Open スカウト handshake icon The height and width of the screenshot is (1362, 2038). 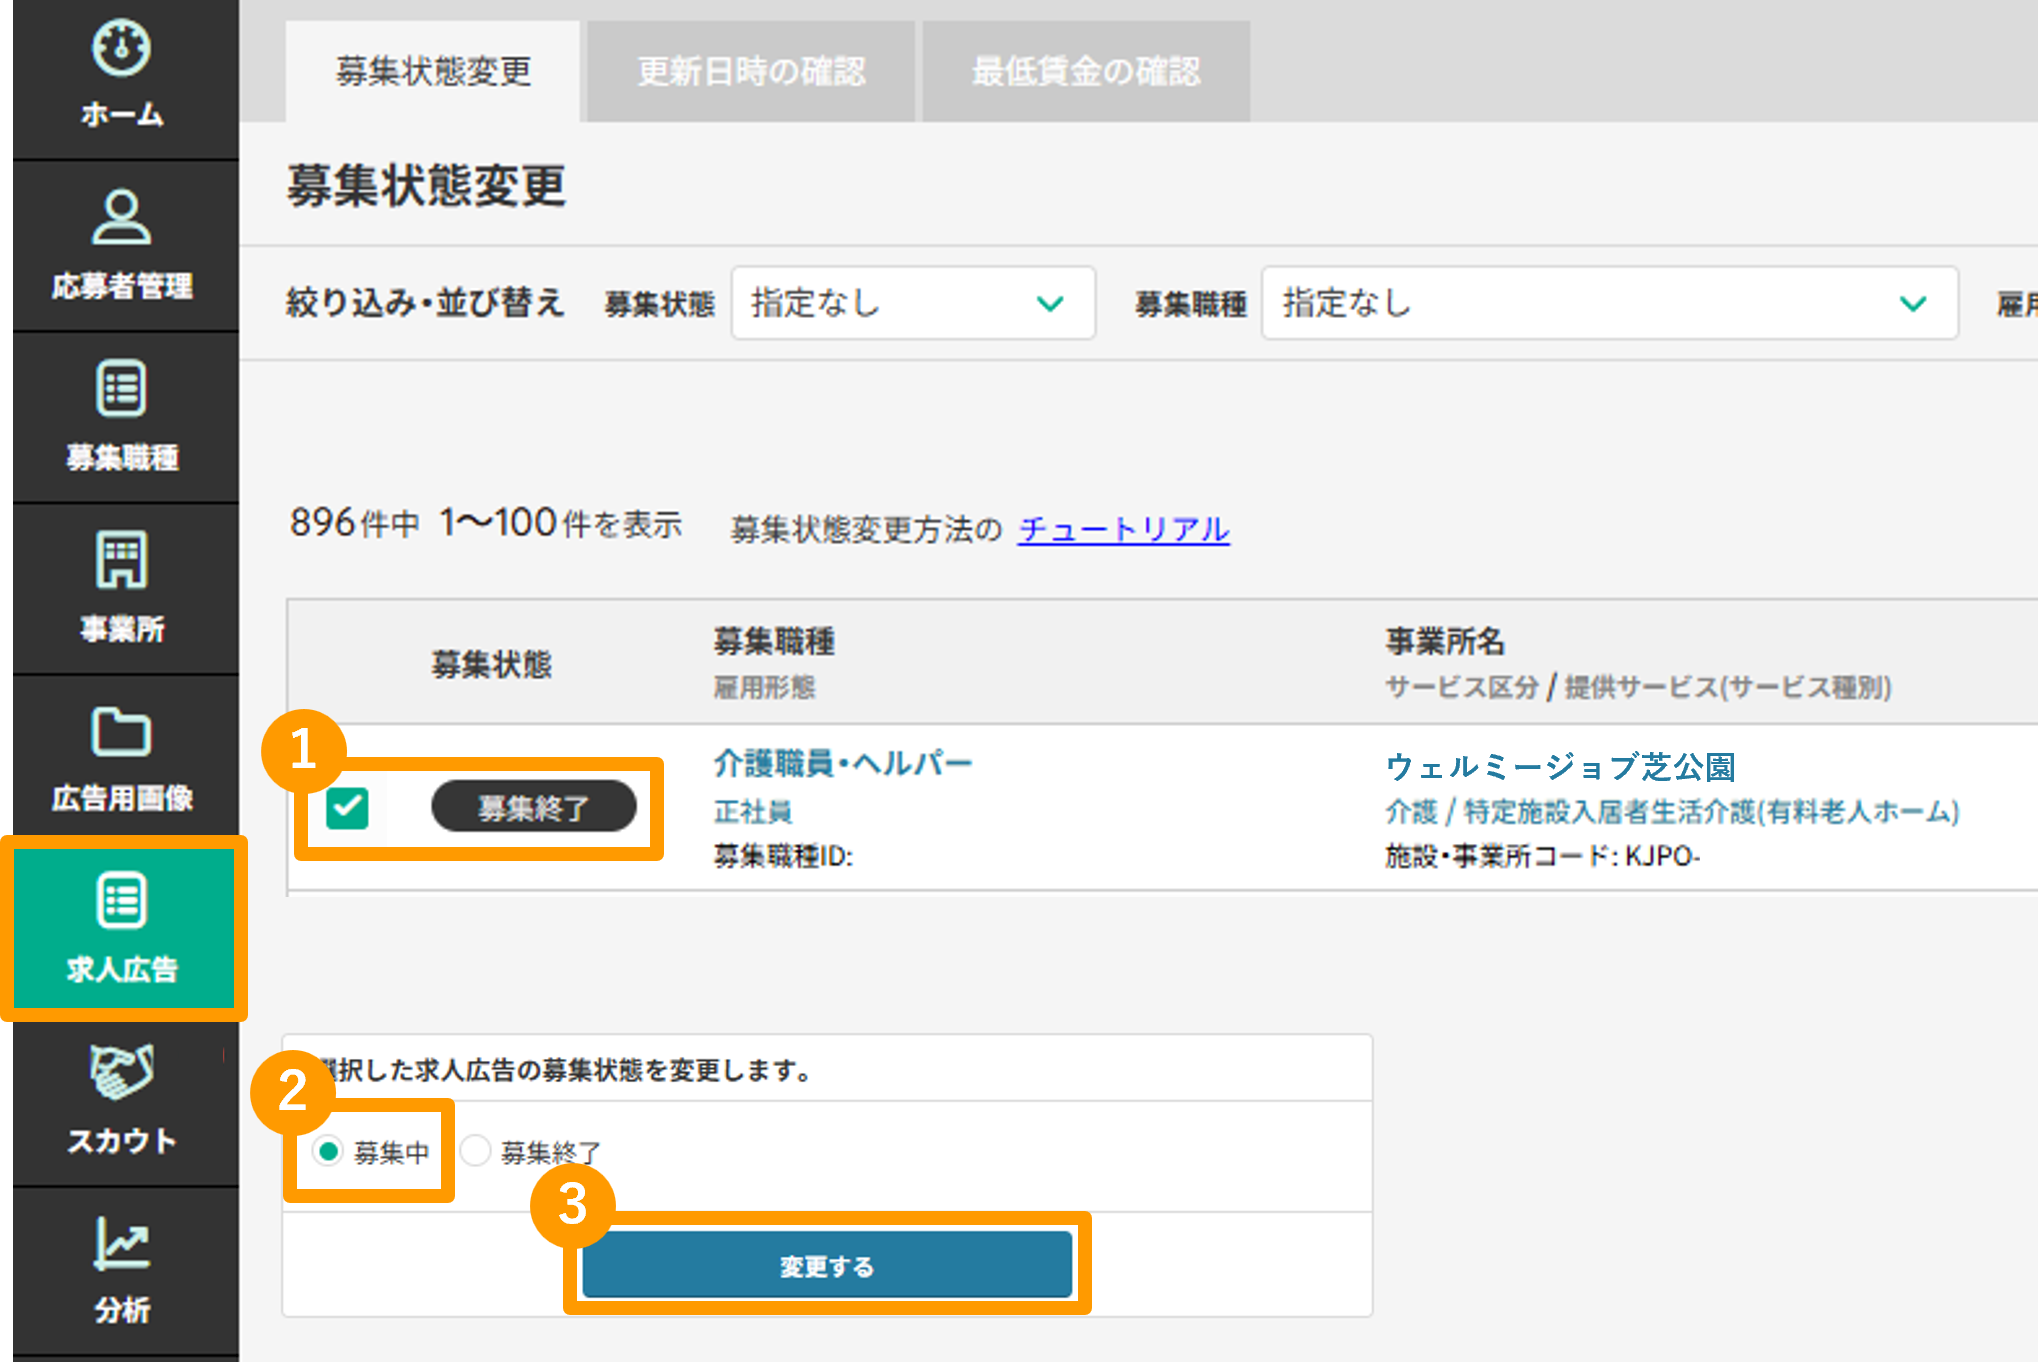coord(121,1072)
